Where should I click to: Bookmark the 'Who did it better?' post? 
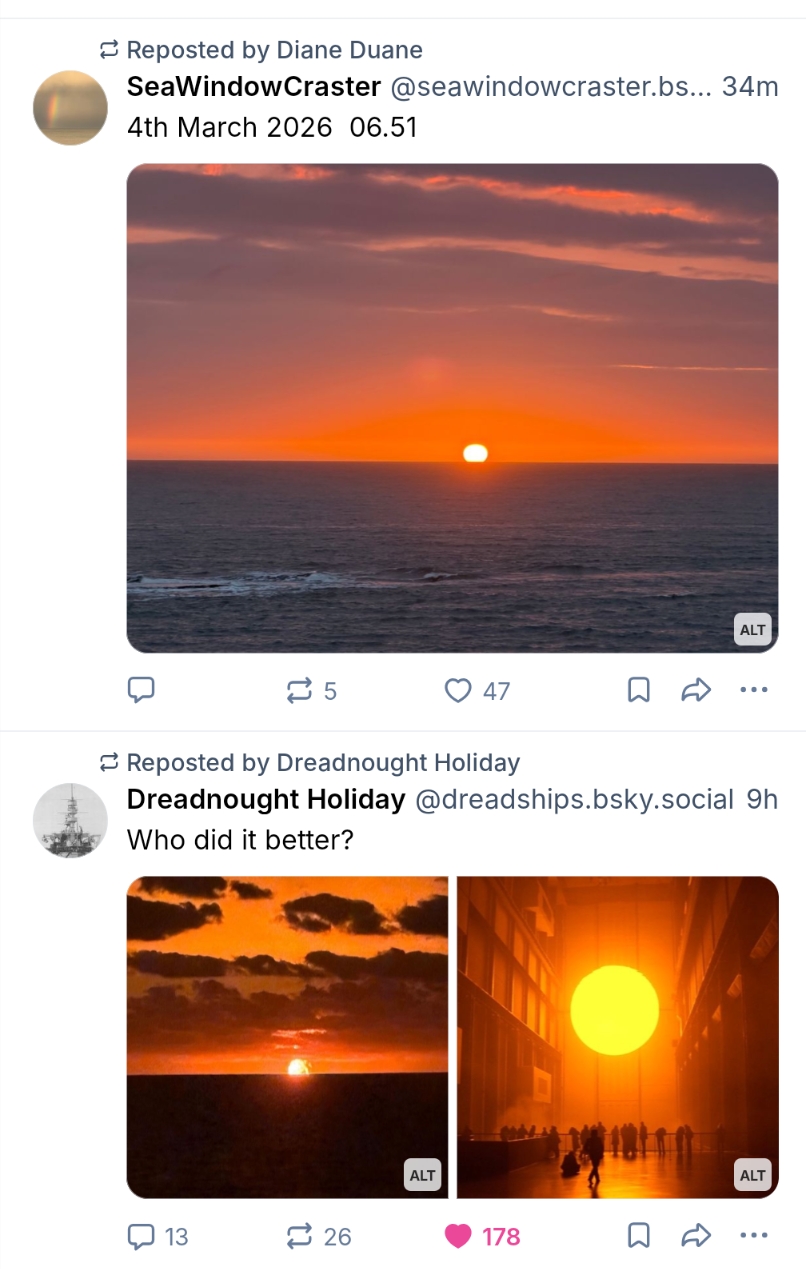(x=638, y=1237)
